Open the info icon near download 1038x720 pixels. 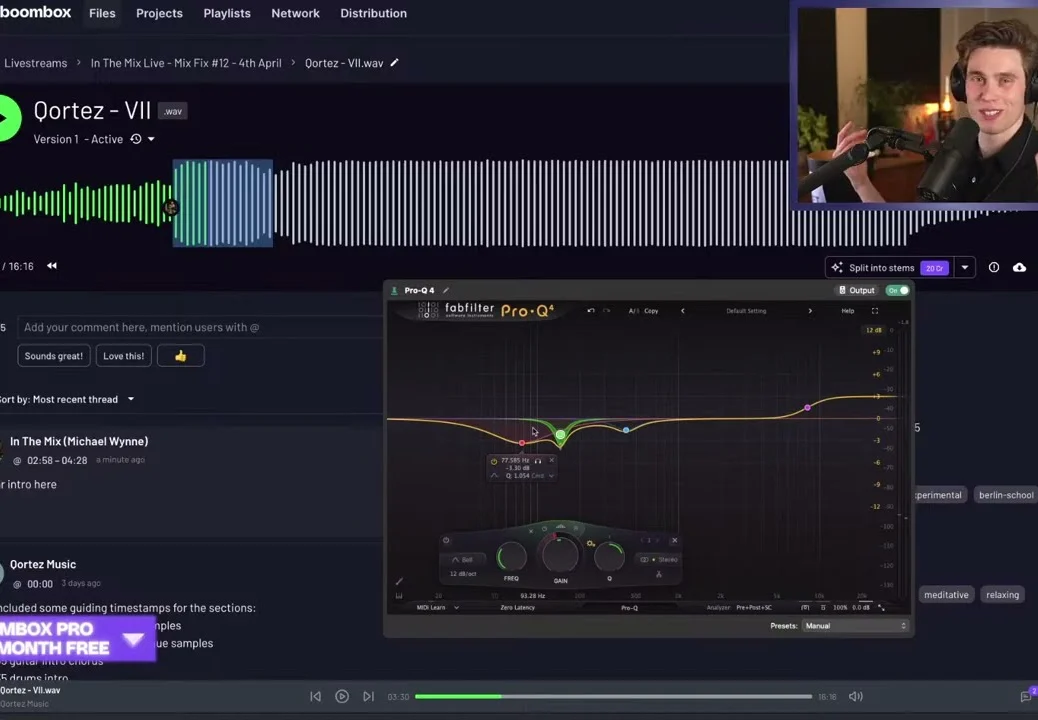tap(994, 267)
